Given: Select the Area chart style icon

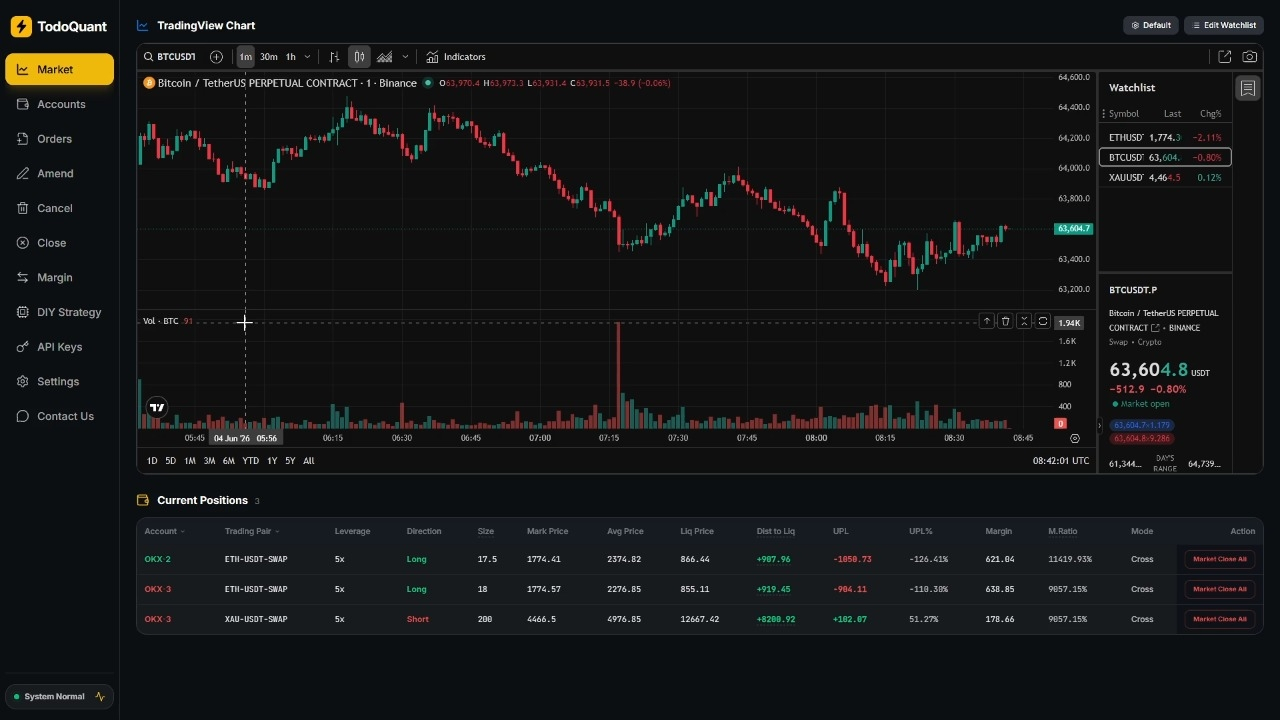Looking at the screenshot, I should pyautogui.click(x=384, y=57).
